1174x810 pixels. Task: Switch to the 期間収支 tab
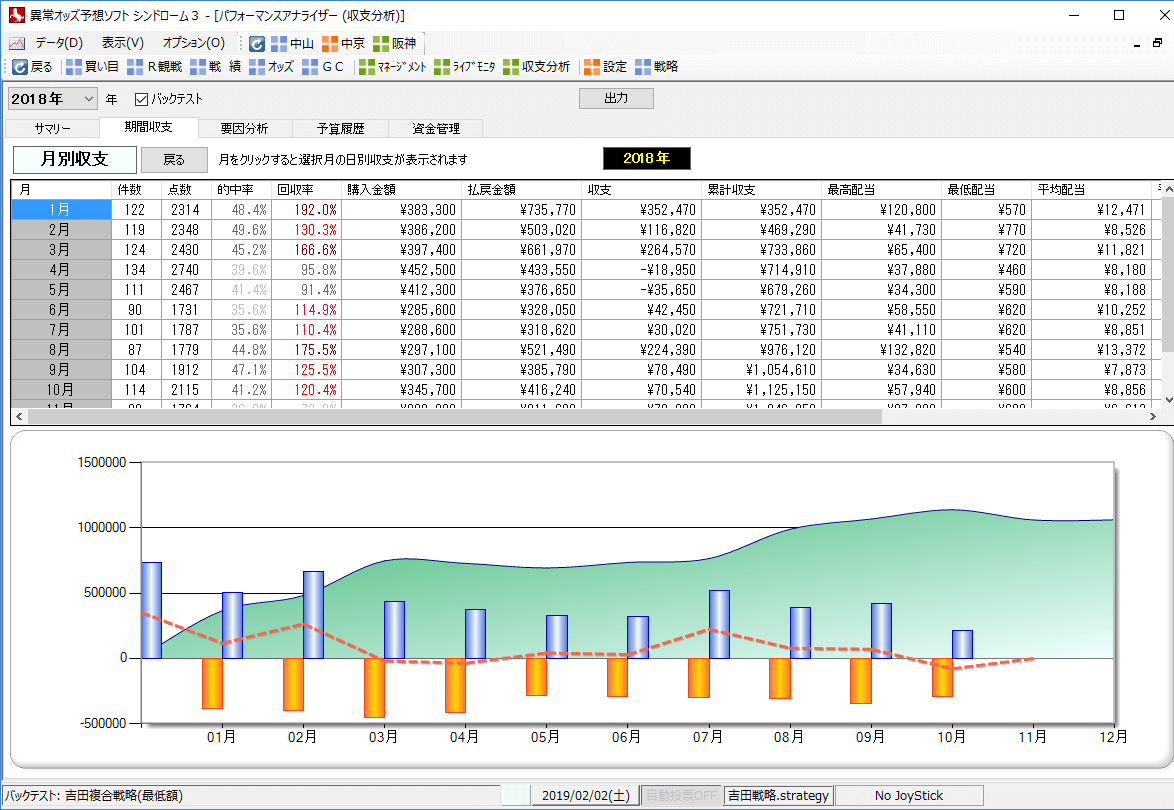[148, 127]
